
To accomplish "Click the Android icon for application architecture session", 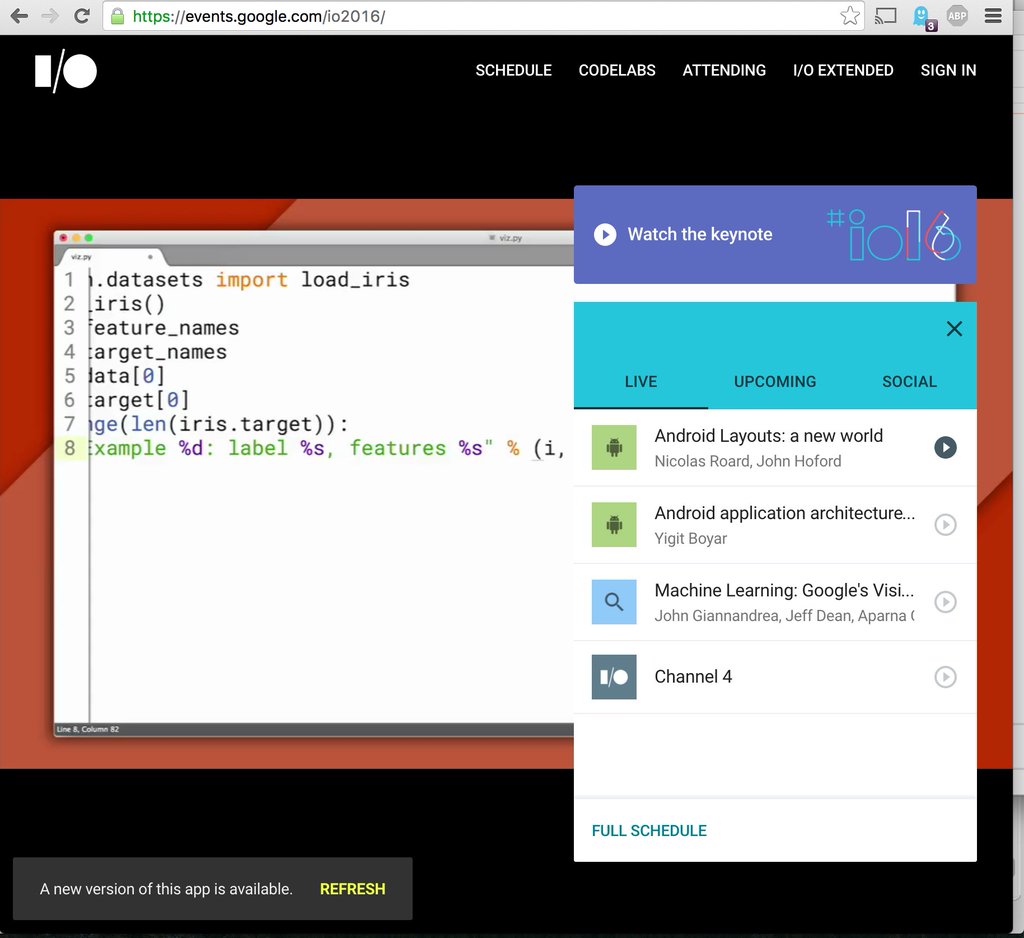I will point(614,525).
